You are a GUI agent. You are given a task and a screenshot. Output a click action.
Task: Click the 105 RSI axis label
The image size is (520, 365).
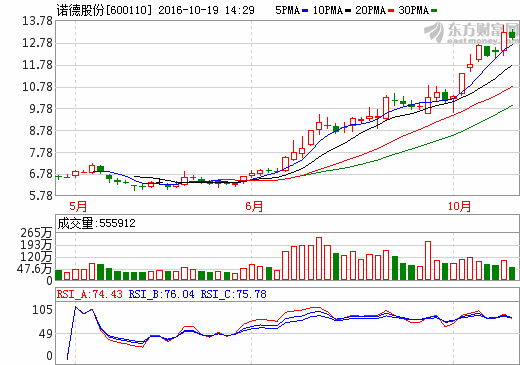[42, 310]
